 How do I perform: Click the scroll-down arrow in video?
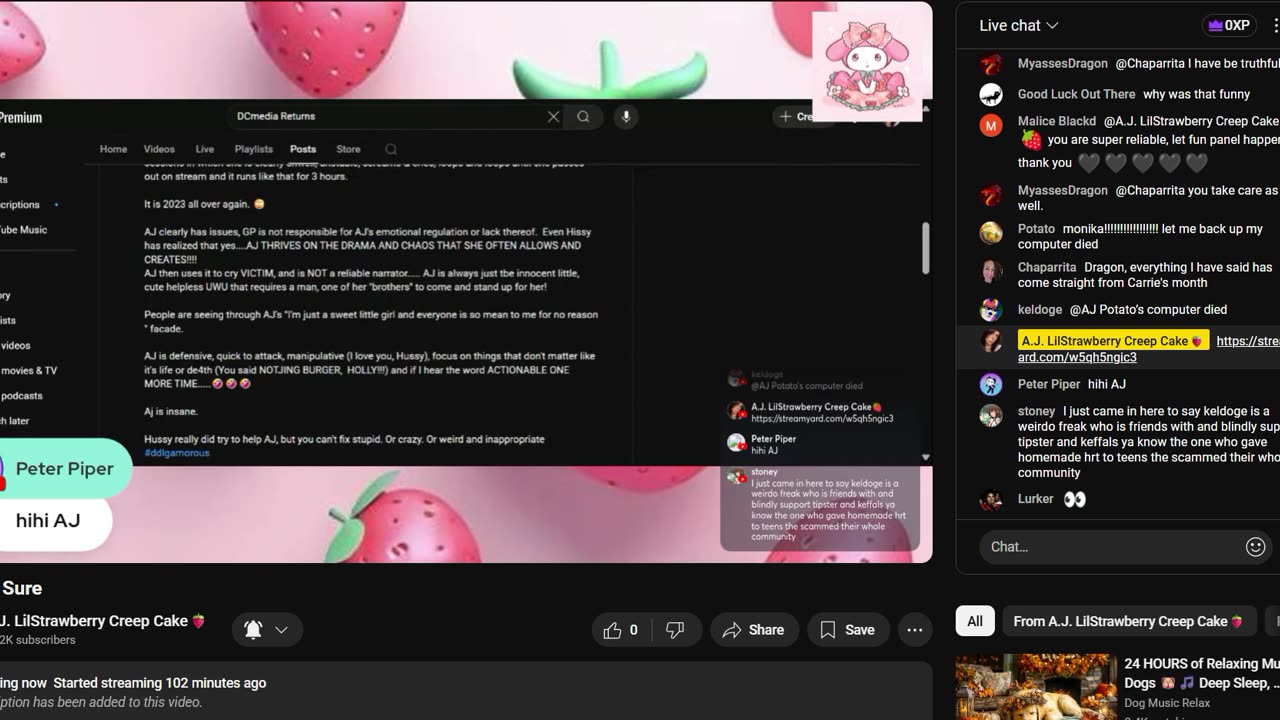(x=925, y=457)
